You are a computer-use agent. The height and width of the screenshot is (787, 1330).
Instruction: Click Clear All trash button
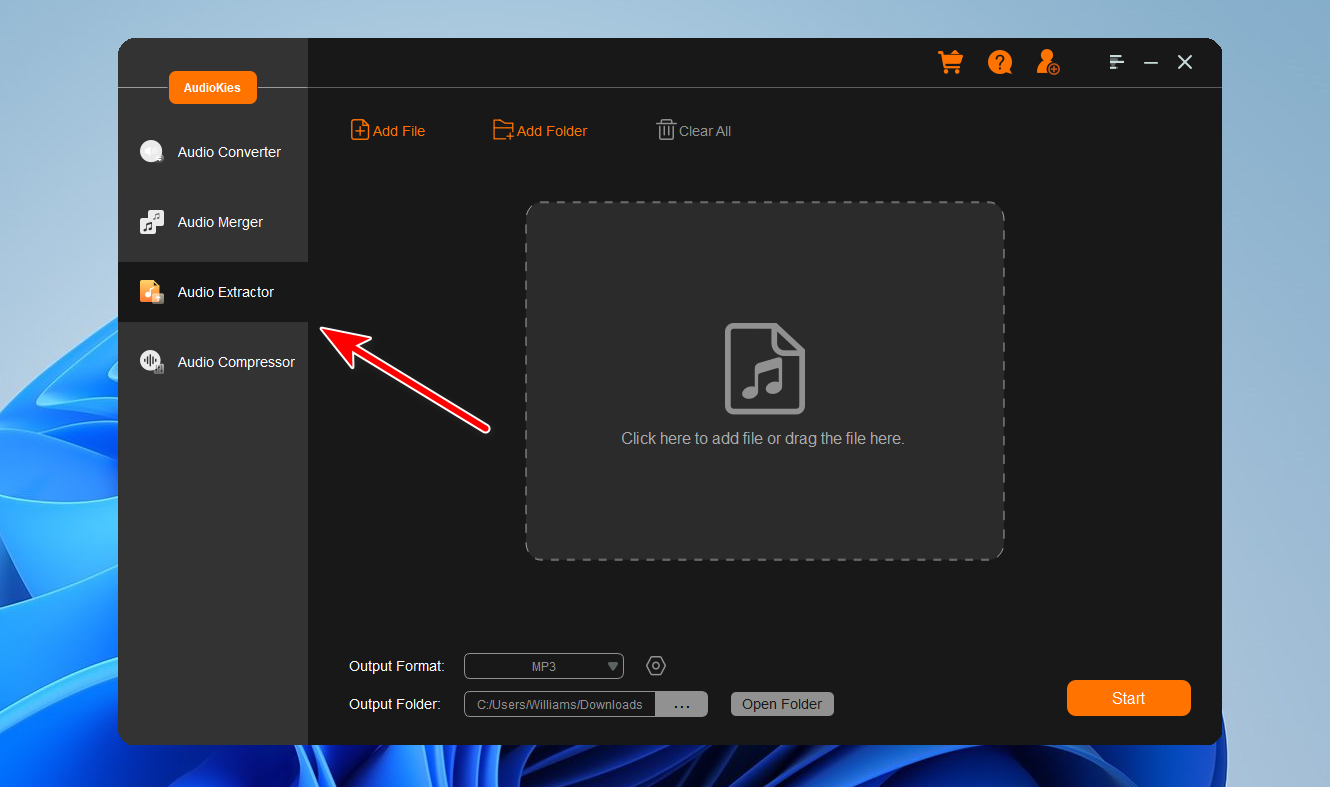693,131
